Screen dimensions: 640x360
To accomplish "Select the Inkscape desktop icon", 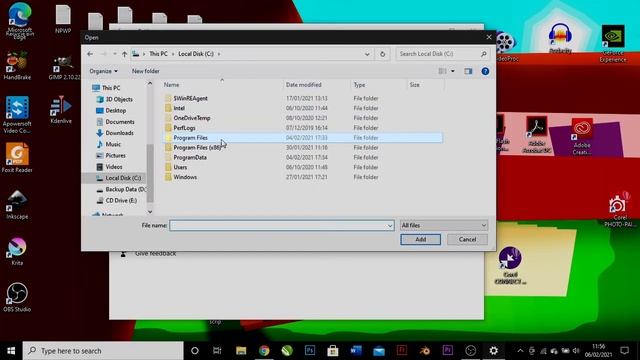I will [17, 205].
